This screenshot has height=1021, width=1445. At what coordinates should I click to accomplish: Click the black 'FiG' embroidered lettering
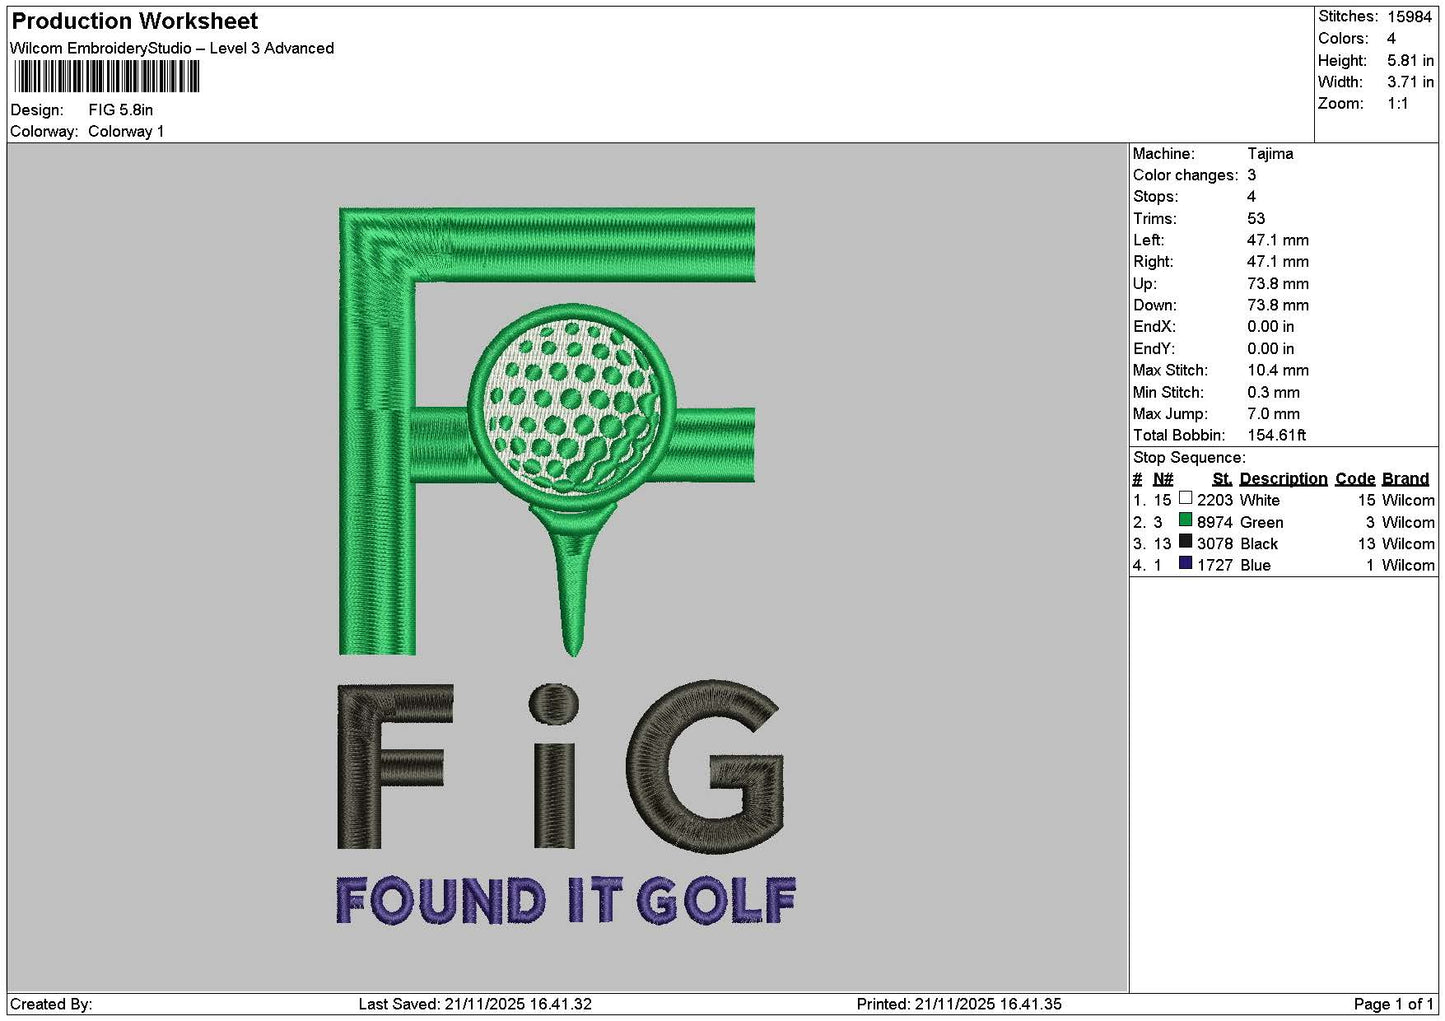pos(560,767)
